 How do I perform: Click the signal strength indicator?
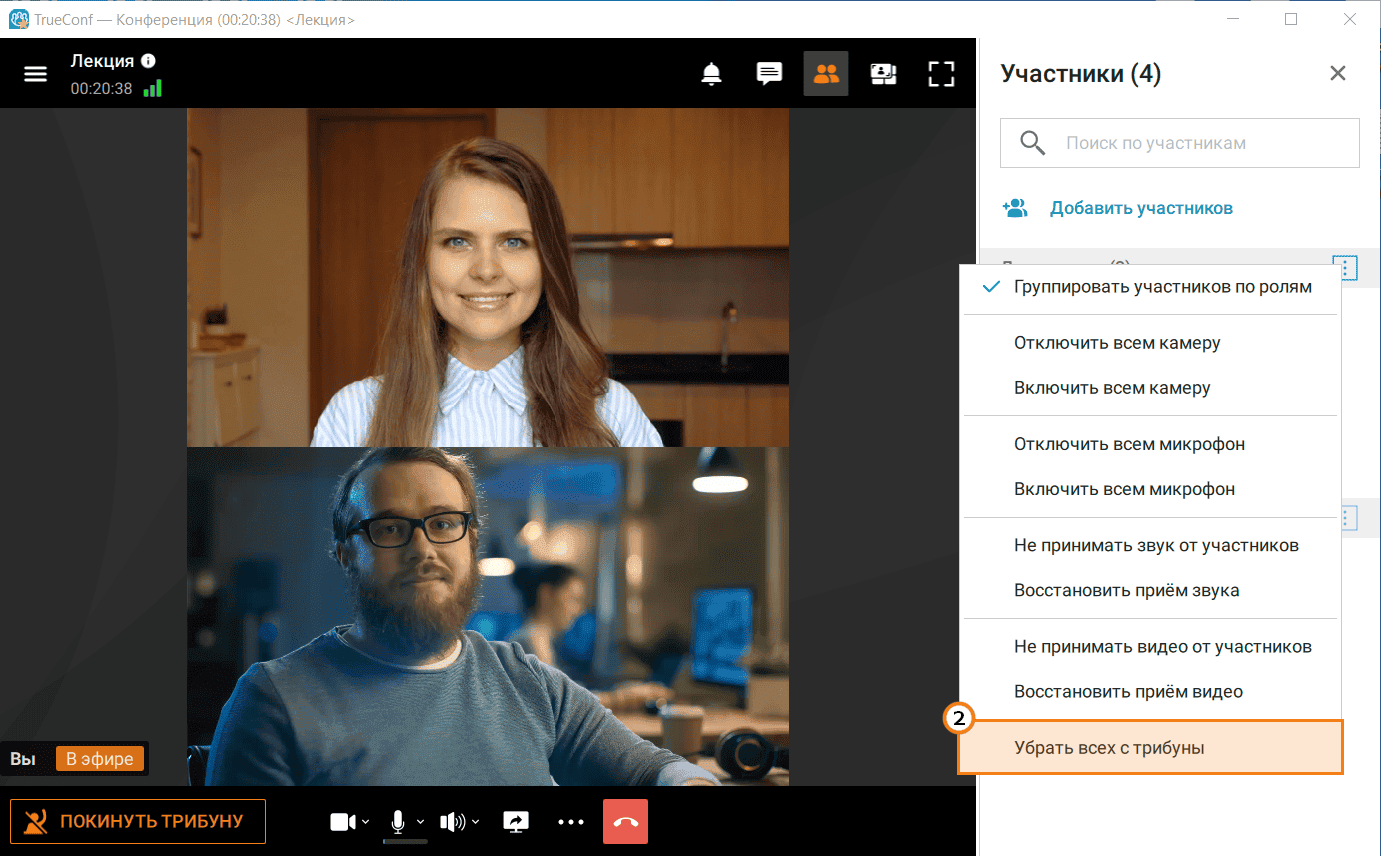click(x=152, y=88)
